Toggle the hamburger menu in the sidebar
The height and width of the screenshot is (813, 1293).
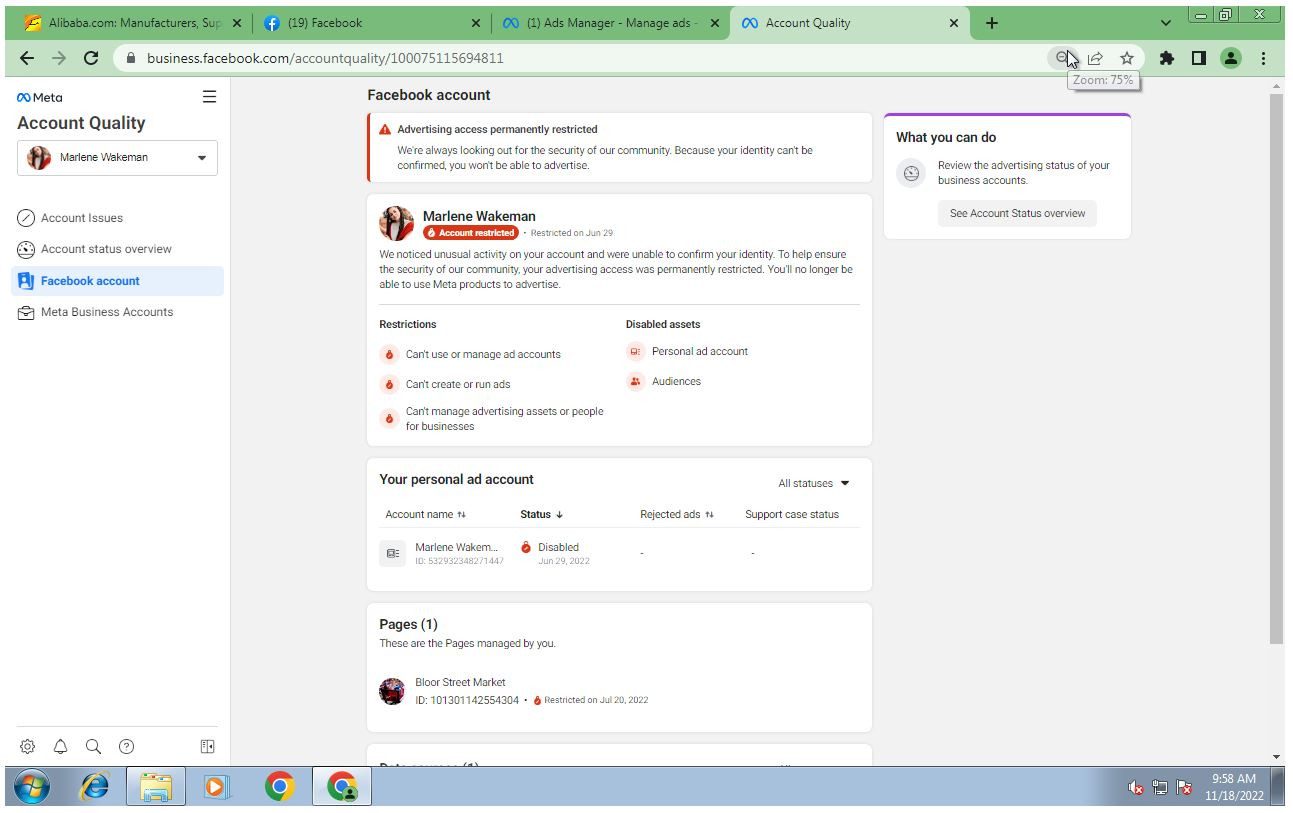[209, 96]
